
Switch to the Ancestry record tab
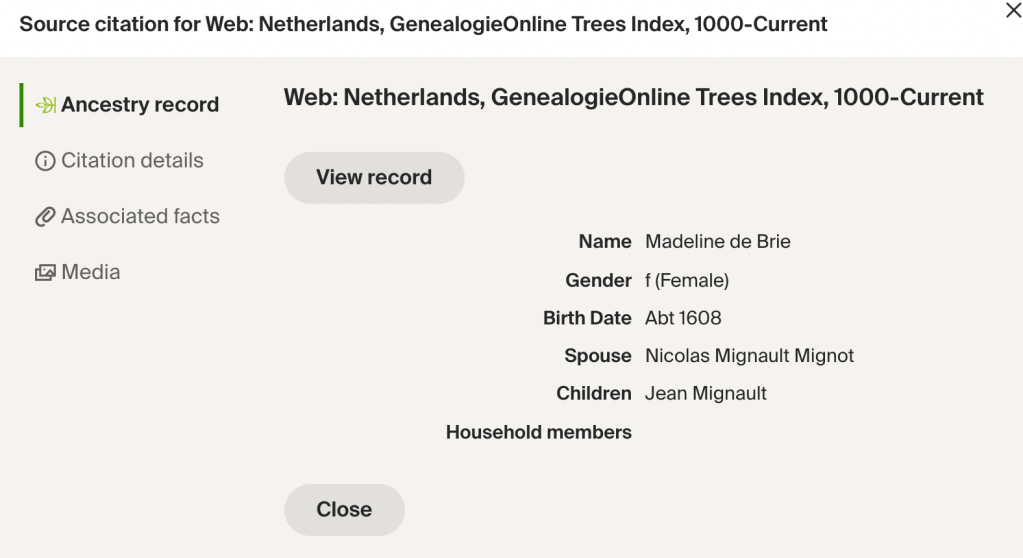click(139, 105)
